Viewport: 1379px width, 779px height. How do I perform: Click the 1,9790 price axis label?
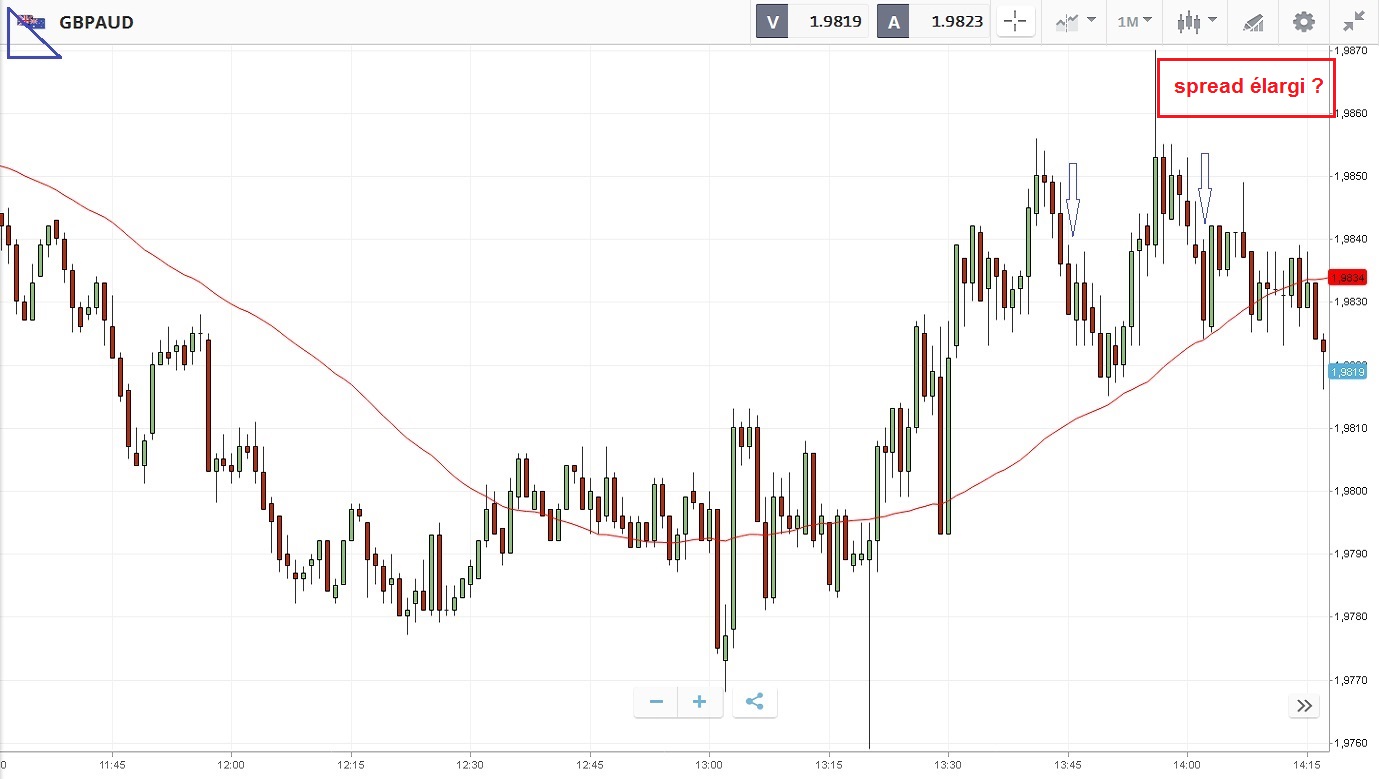point(1349,555)
